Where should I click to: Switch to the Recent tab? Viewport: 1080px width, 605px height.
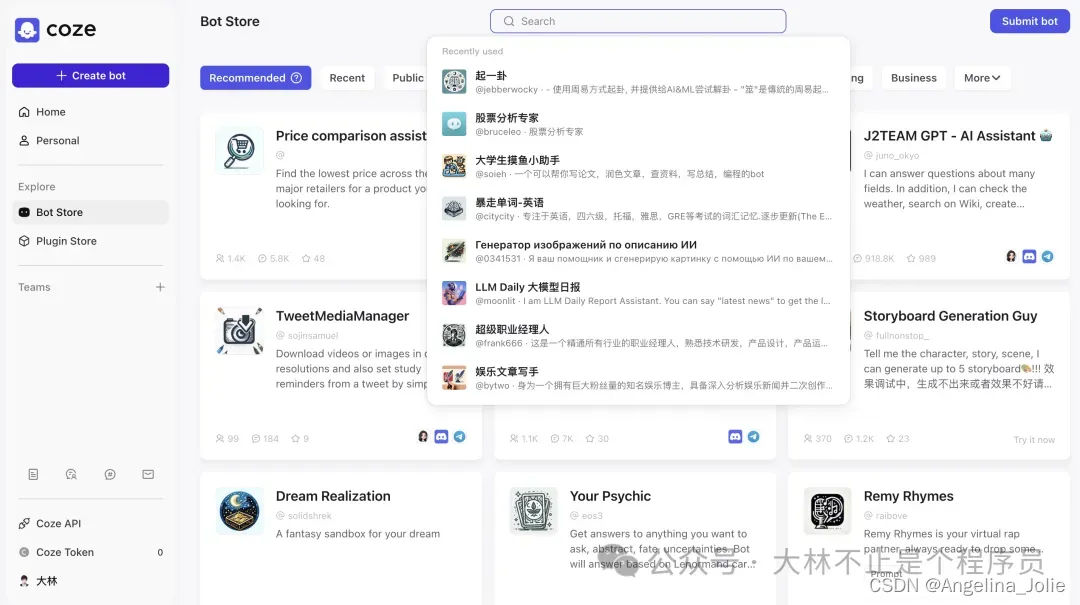coord(347,78)
